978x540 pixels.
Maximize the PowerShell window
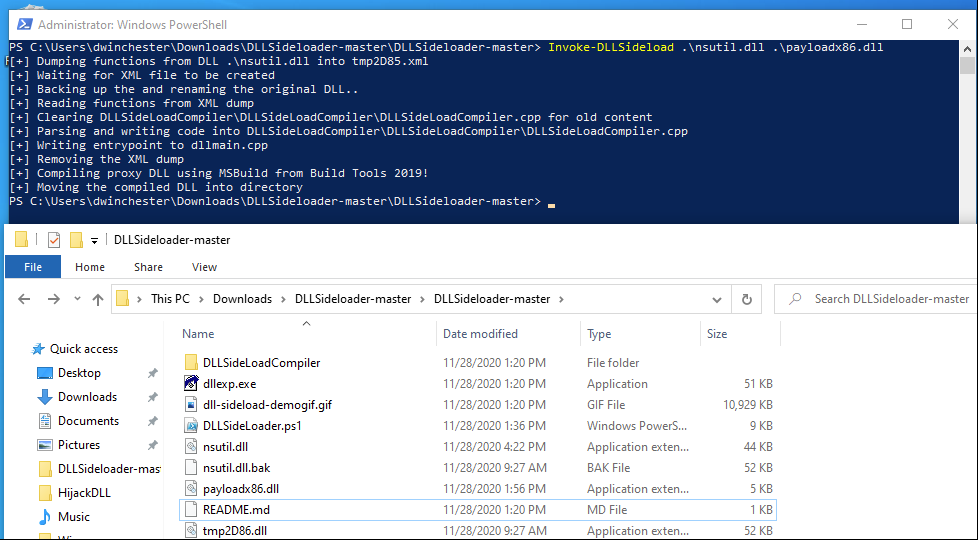(907, 24)
